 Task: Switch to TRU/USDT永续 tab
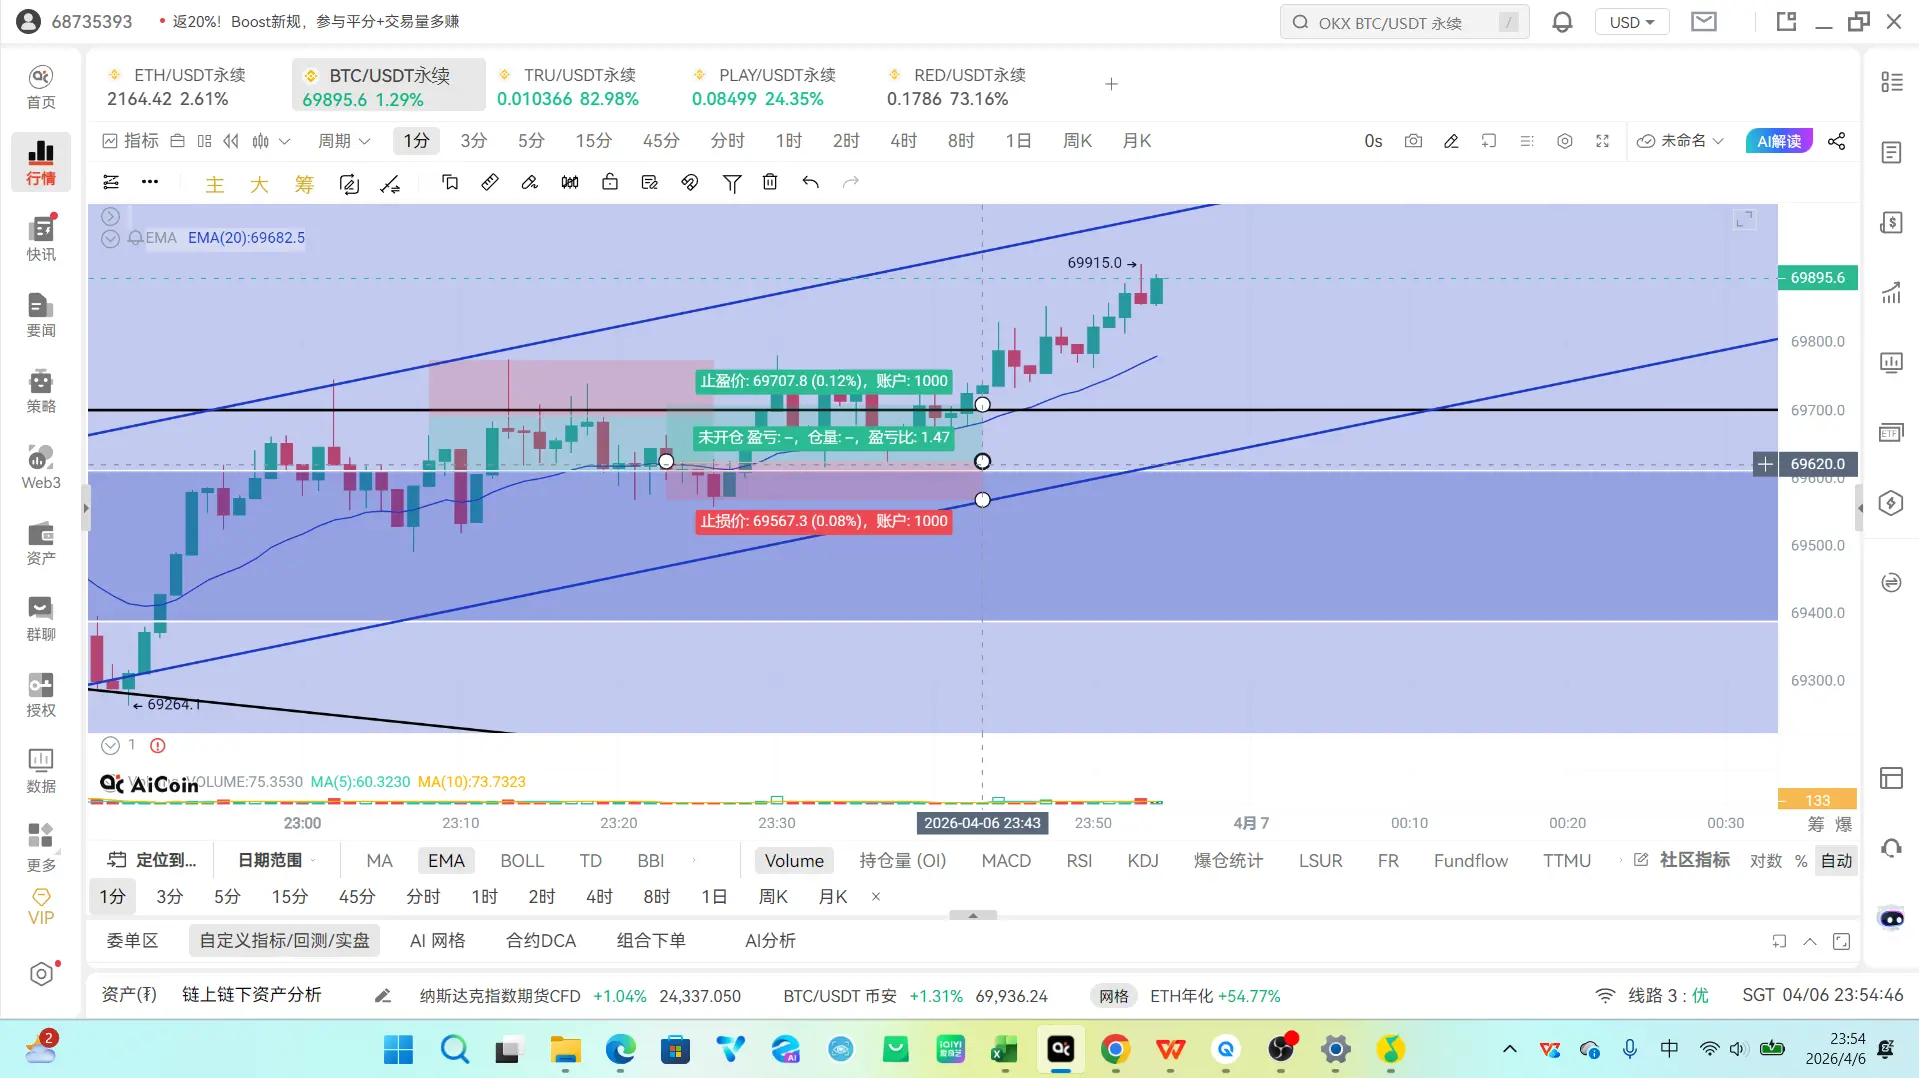tap(578, 86)
